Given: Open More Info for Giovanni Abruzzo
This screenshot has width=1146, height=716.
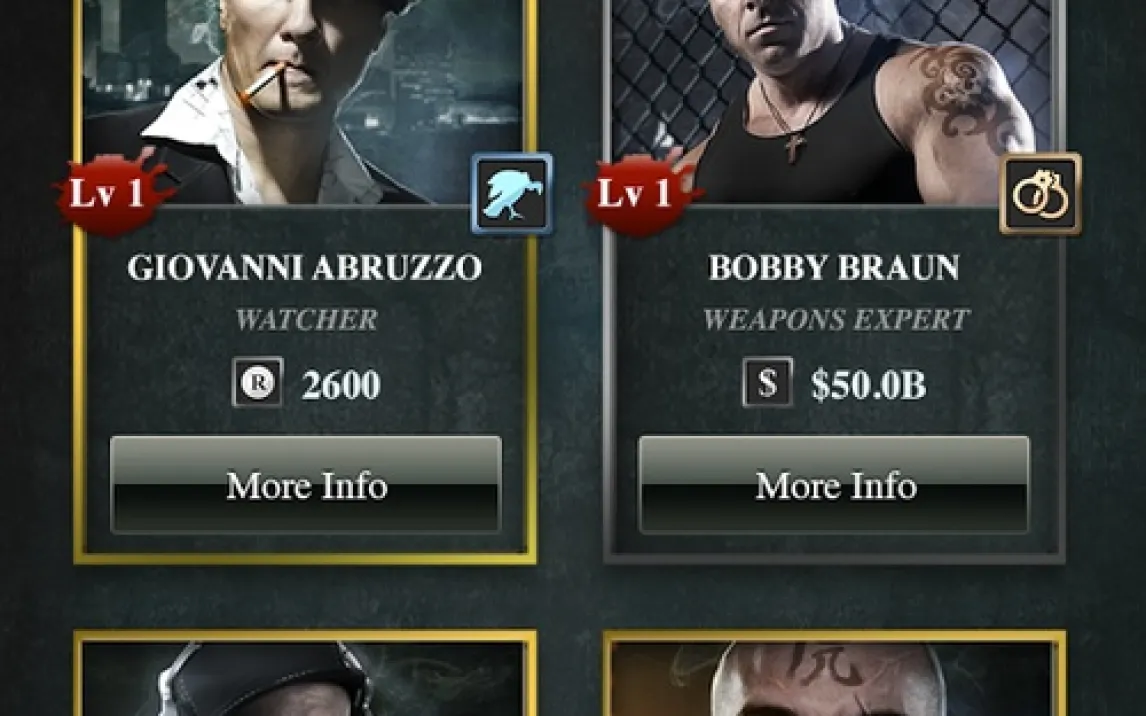Looking at the screenshot, I should coord(306,485).
